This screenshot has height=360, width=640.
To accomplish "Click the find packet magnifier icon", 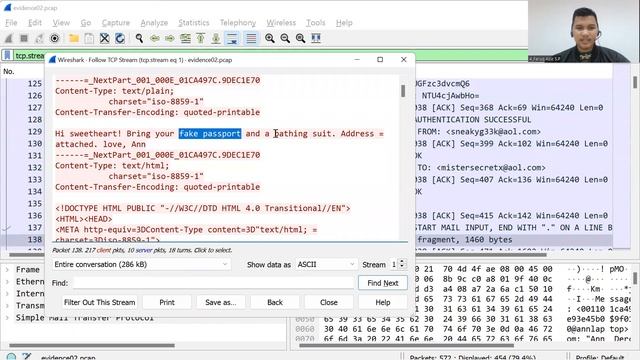I will 139,38.
